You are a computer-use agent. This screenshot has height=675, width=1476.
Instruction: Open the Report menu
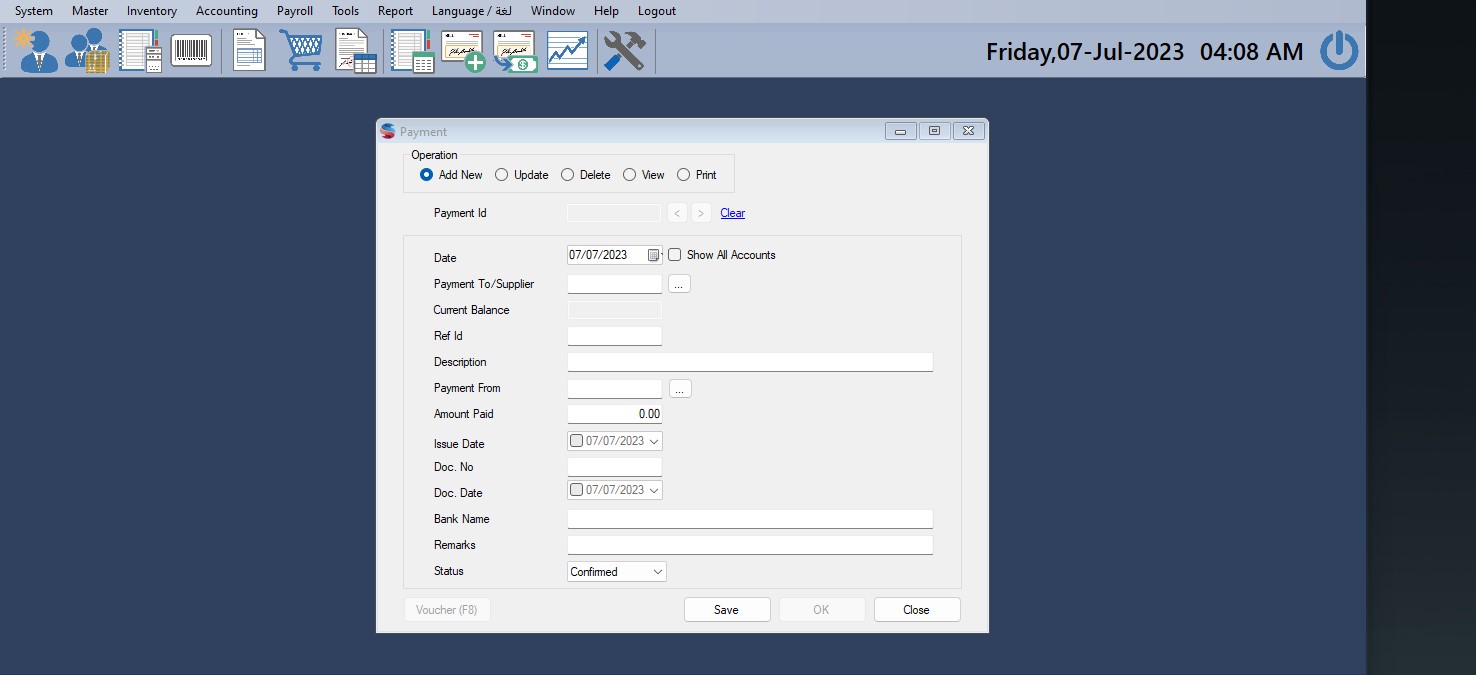pos(396,11)
